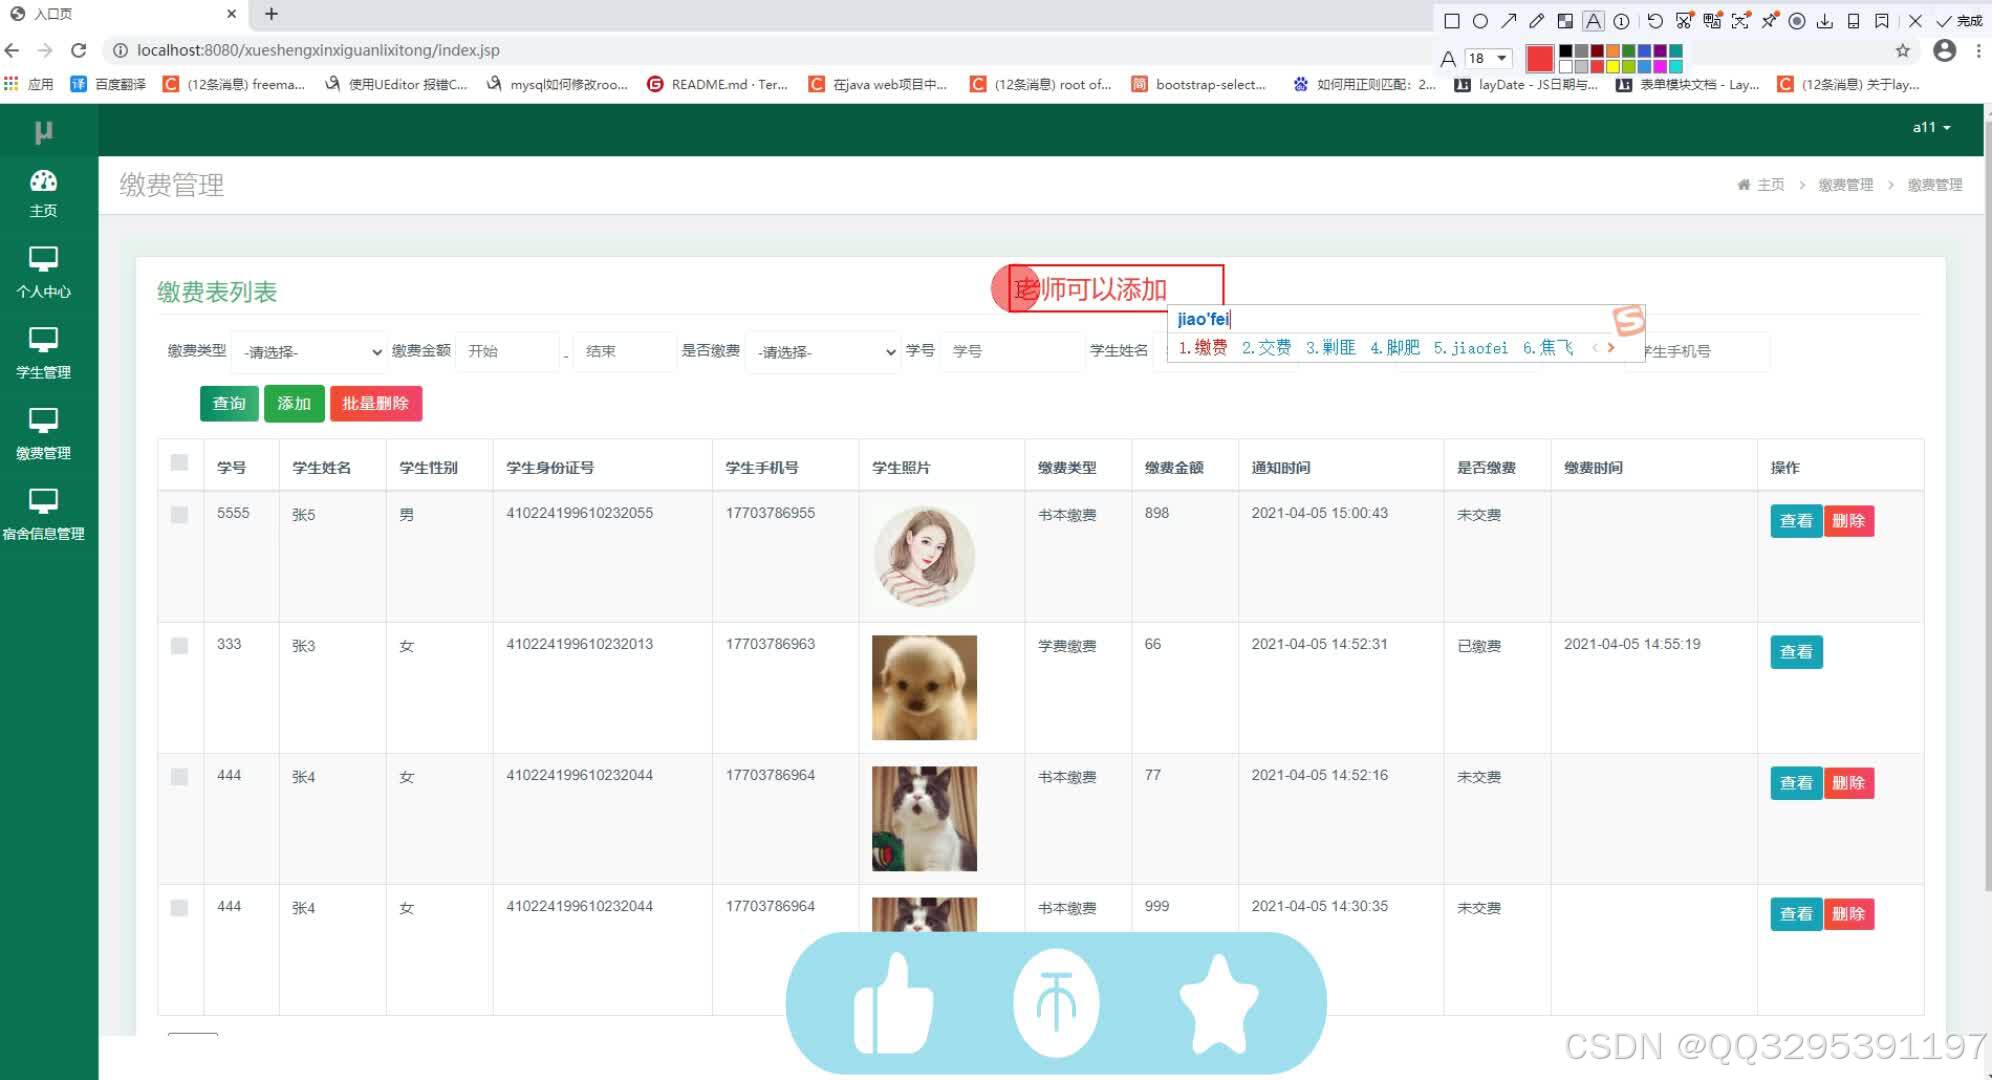Screen dimensions: 1992x1080
Task: Bookmark this page with the star icon
Action: tap(1903, 50)
